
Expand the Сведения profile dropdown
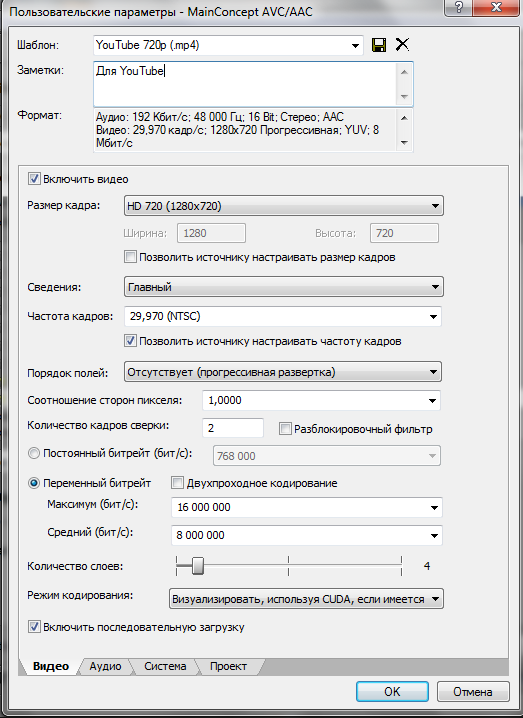click(x=283, y=287)
